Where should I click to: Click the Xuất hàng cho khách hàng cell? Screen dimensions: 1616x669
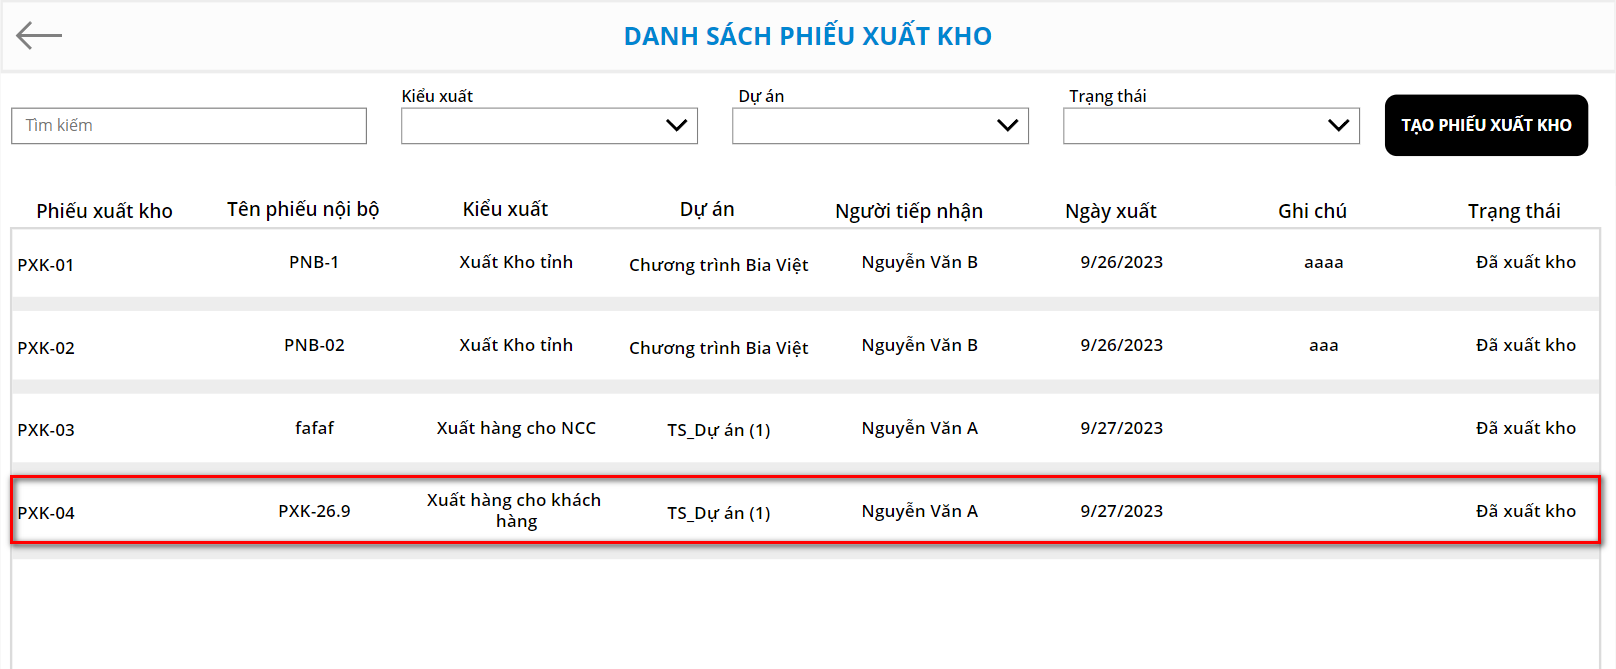(x=515, y=511)
